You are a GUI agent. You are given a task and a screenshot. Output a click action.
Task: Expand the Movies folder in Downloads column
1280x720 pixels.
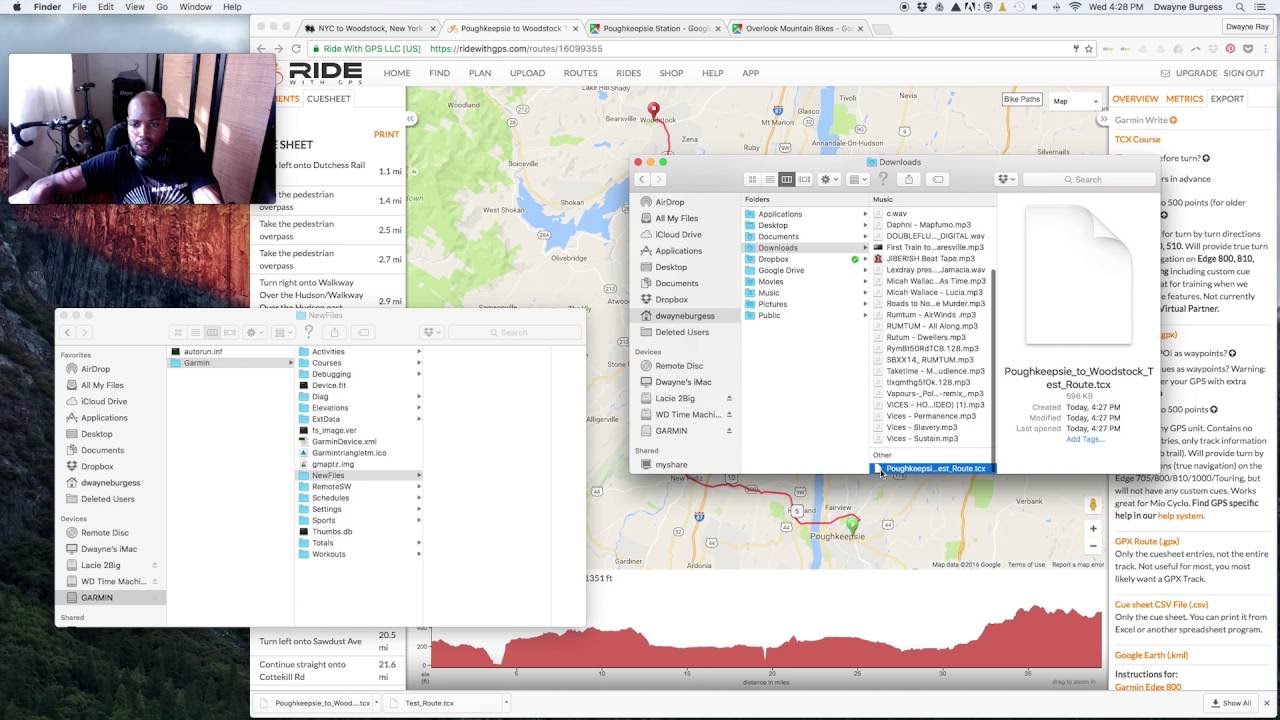click(x=865, y=281)
